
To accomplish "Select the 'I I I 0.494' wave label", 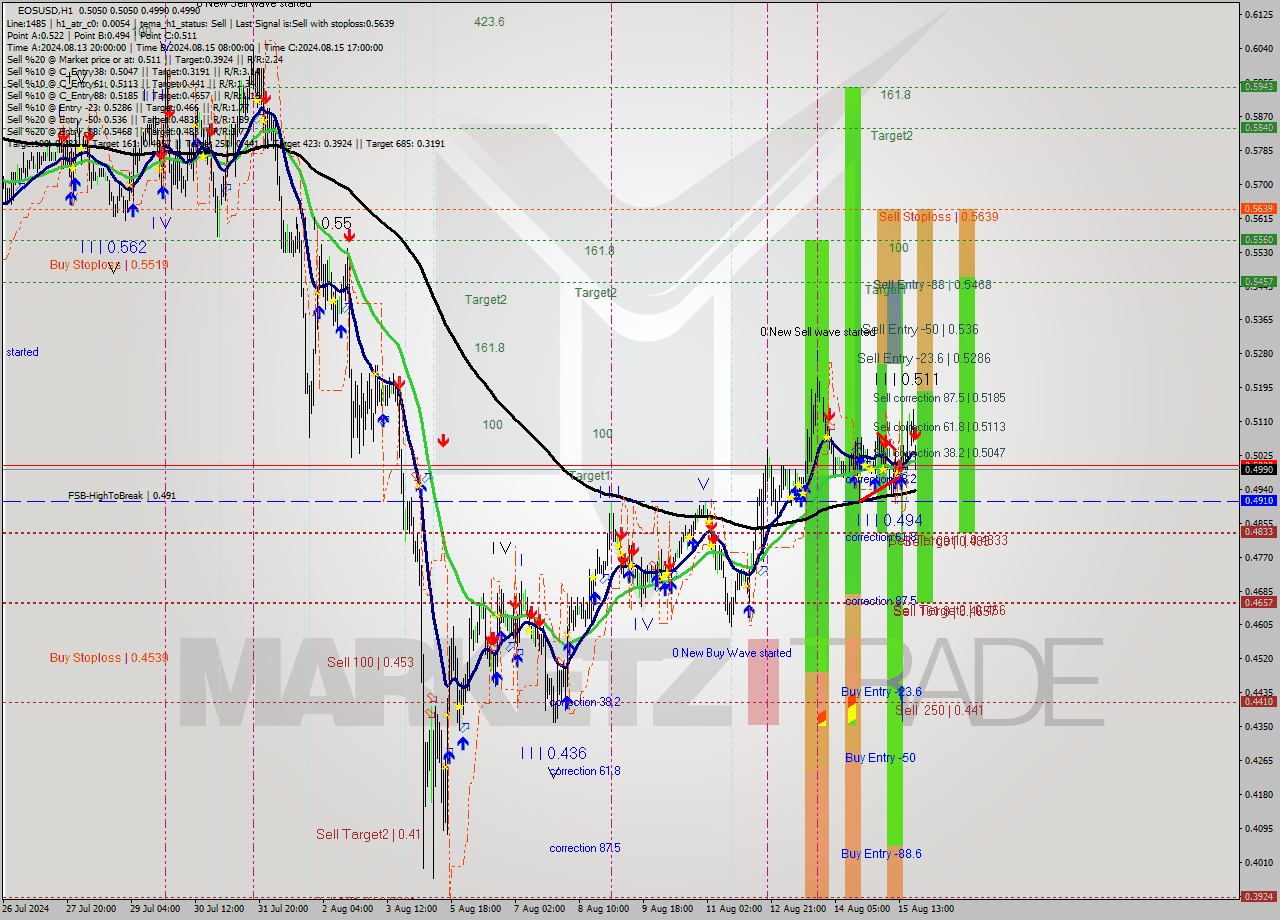I will coord(889,520).
